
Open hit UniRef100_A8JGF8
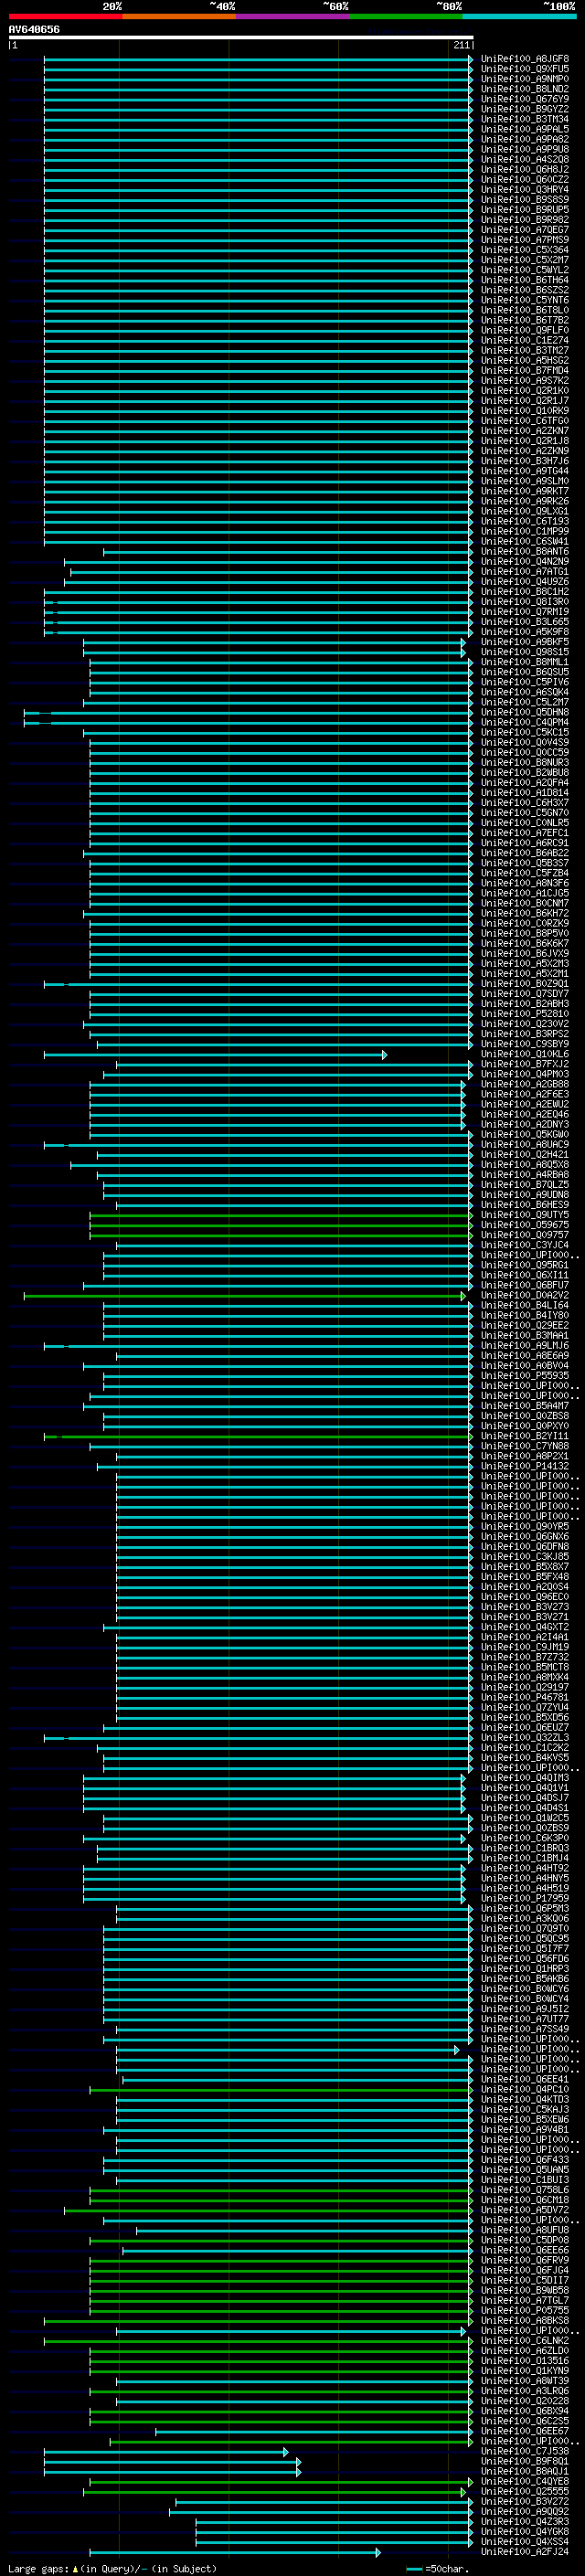point(524,59)
